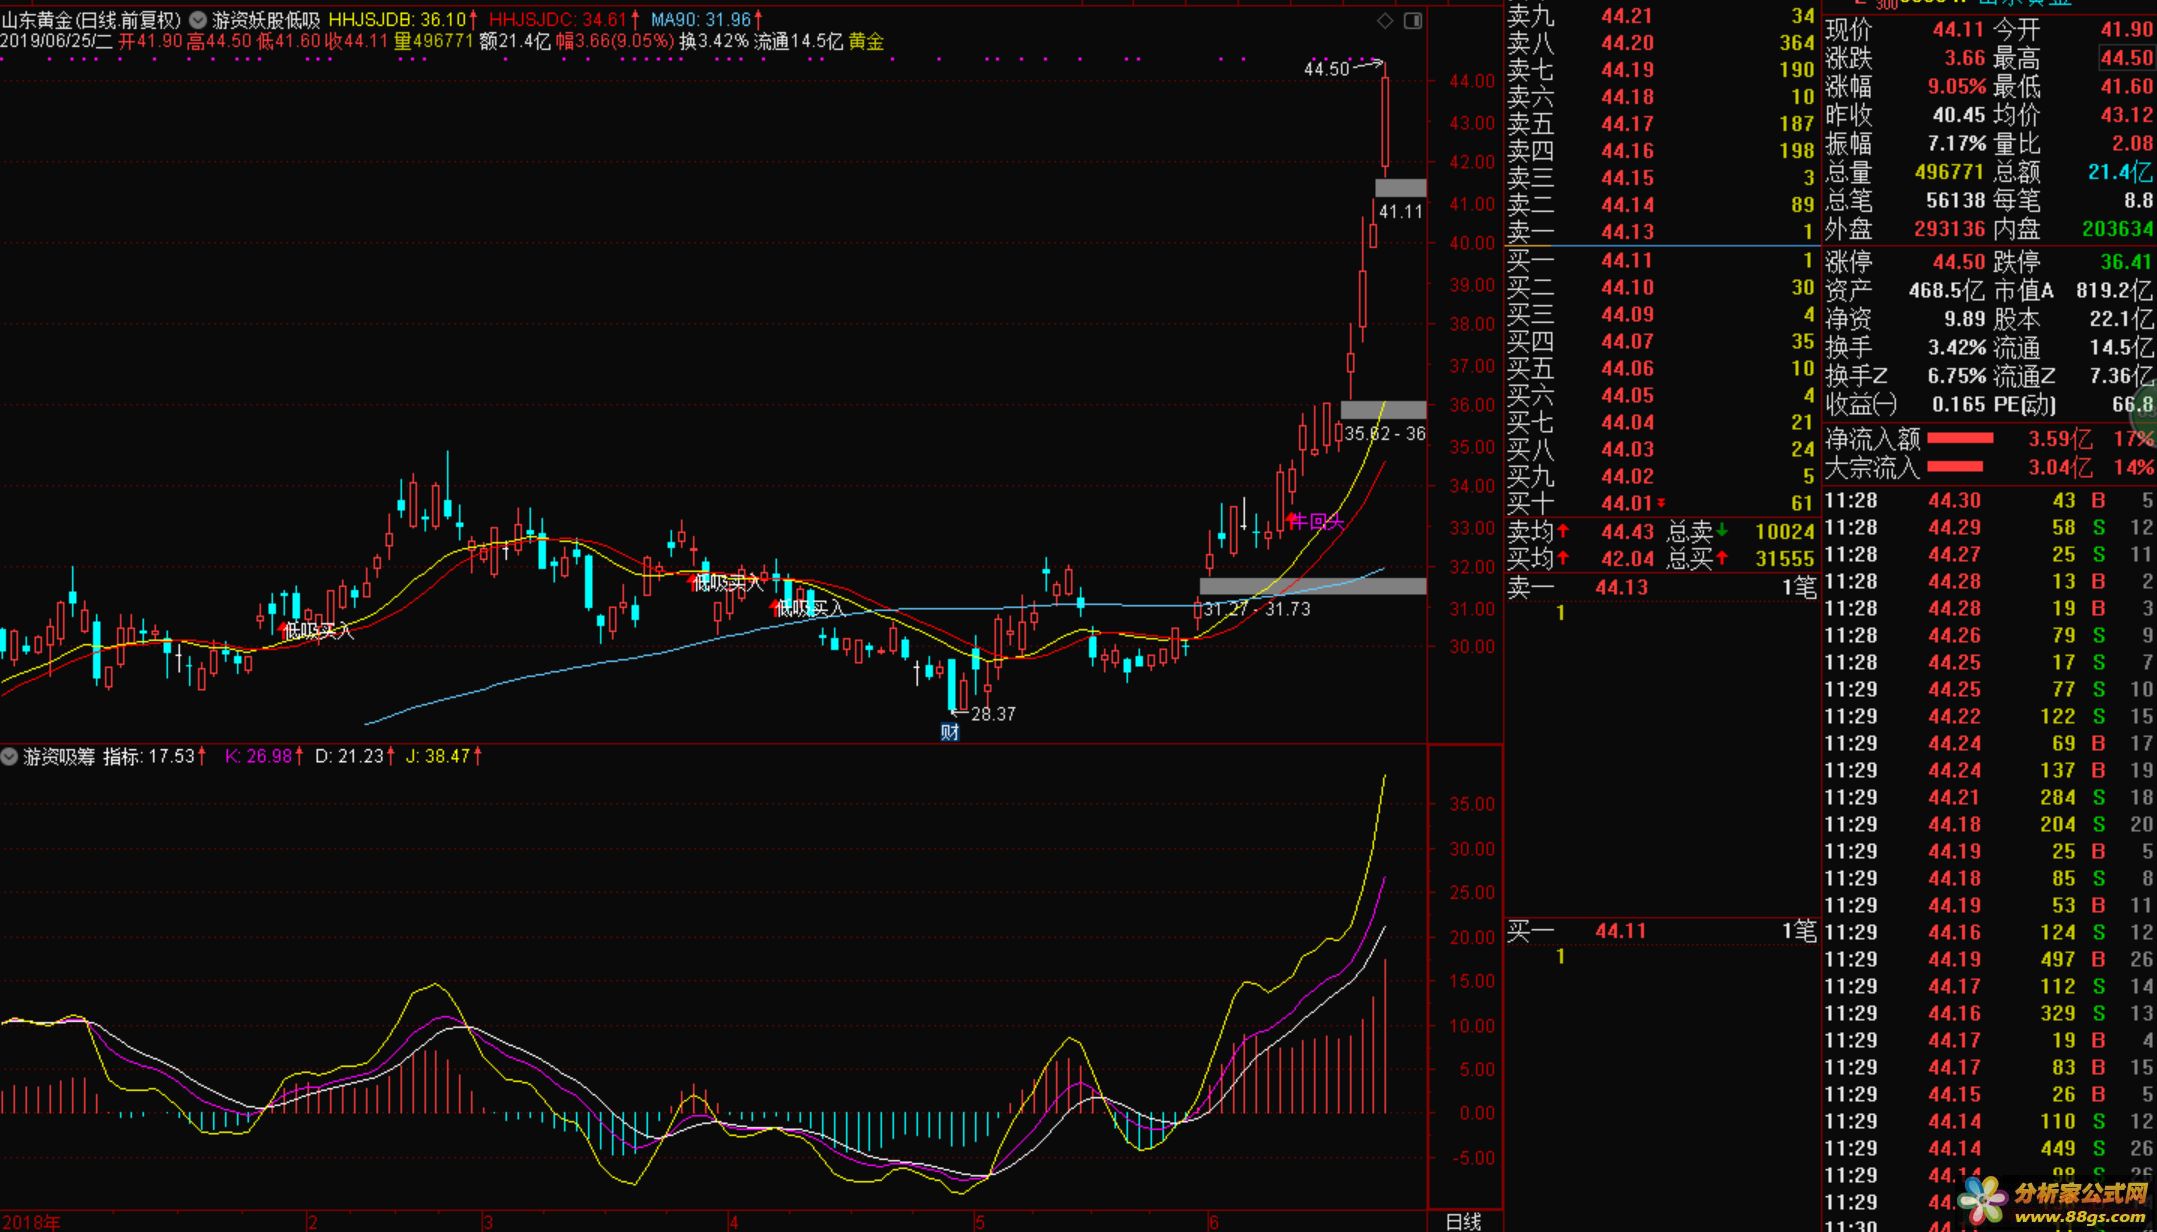
Task: Open the 游资妖股低吸 indicator dropdown arrow
Action: point(198,20)
